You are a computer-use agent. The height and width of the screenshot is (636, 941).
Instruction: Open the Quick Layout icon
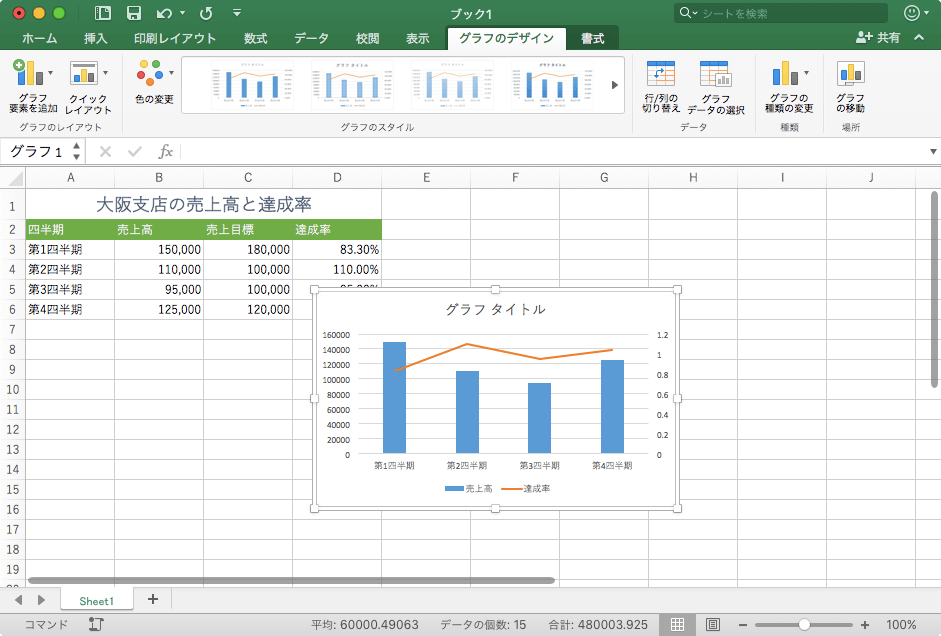83,73
